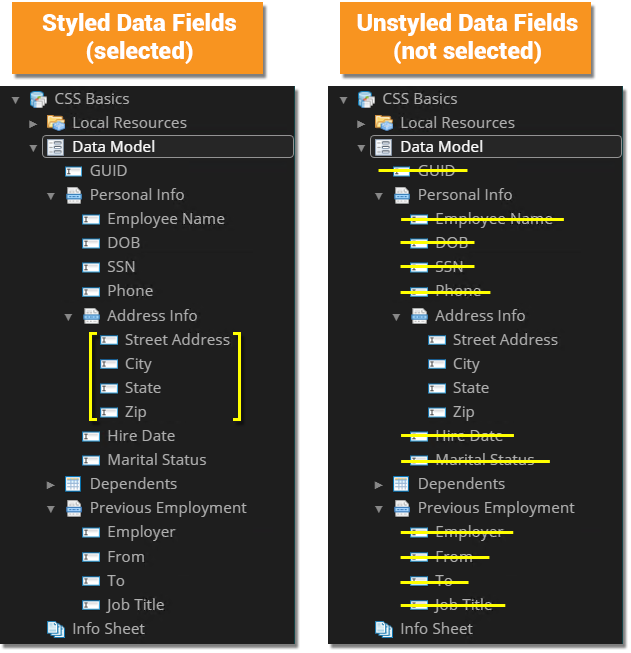Click the Data Model icon in right tree
The height and width of the screenshot is (653, 631).
click(384, 147)
